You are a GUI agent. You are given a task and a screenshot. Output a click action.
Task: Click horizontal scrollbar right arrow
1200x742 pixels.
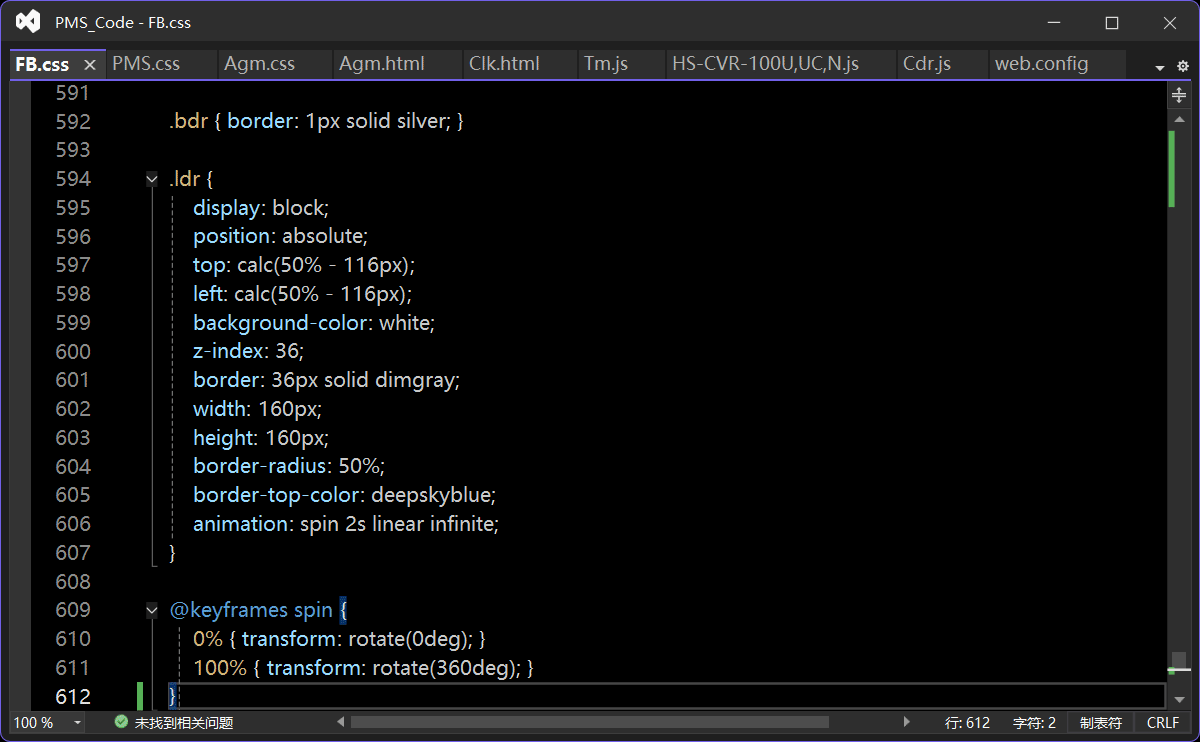point(907,722)
